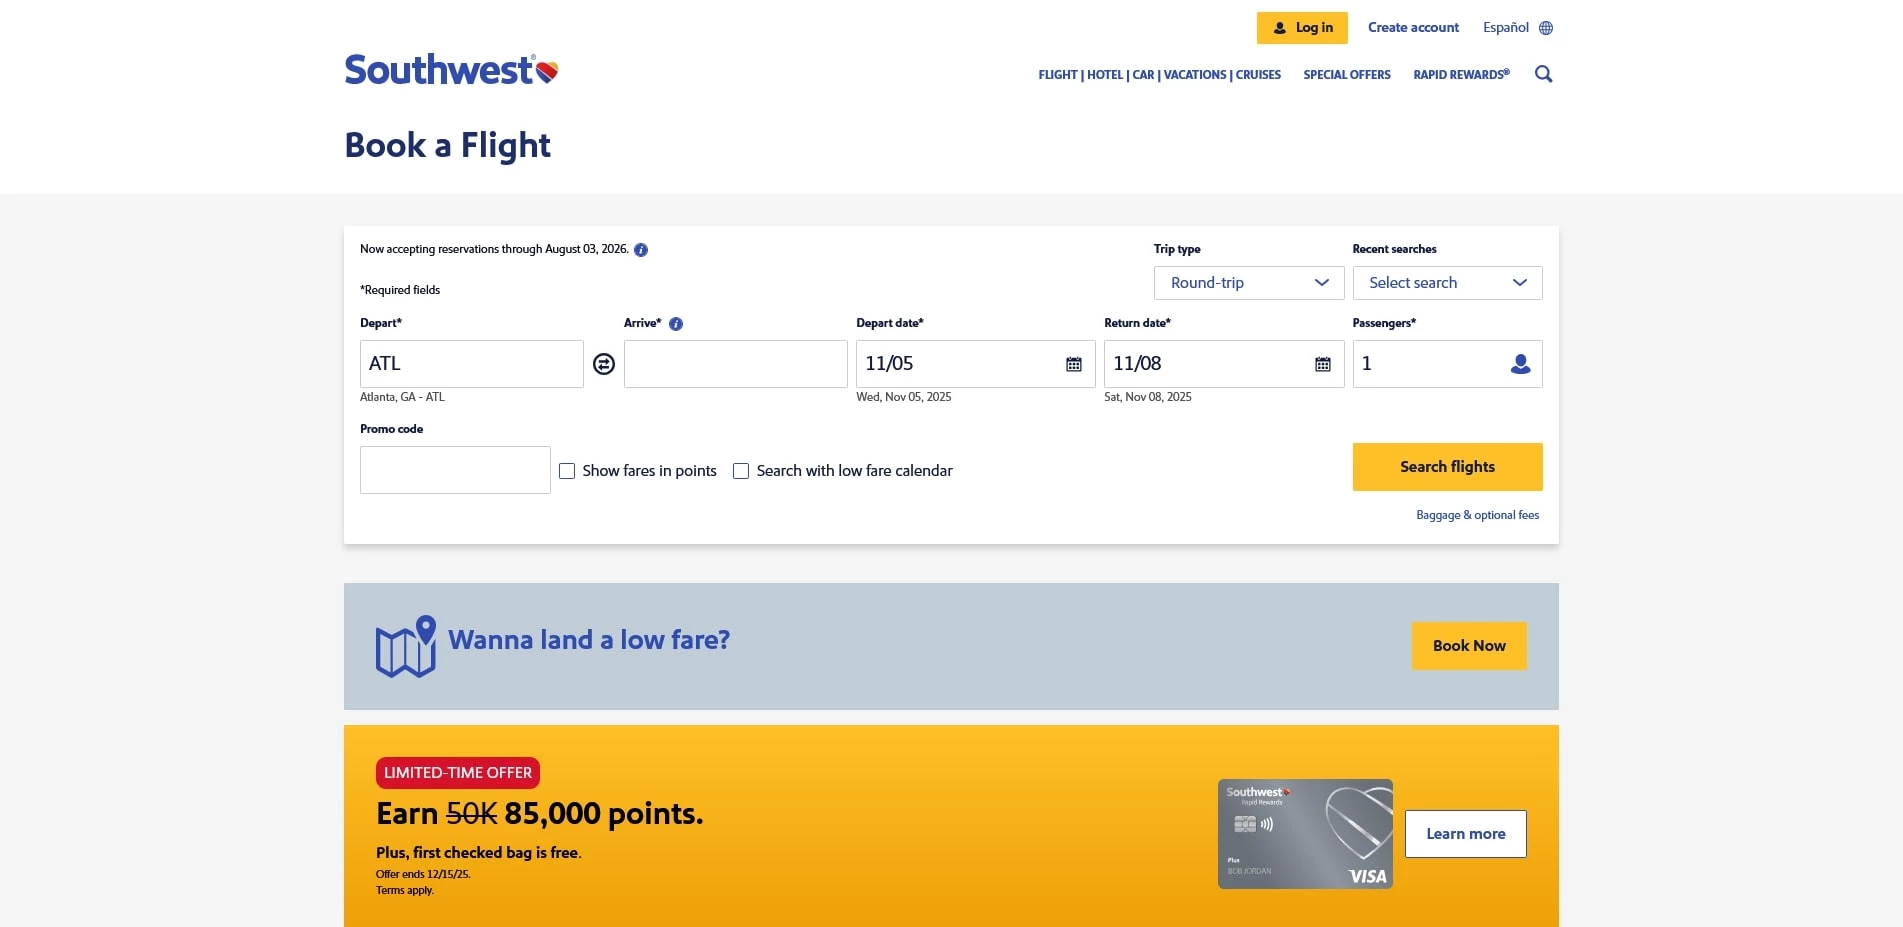The width and height of the screenshot is (1903, 927).
Task: Open the Rapid Rewards menu
Action: [x=1461, y=75]
